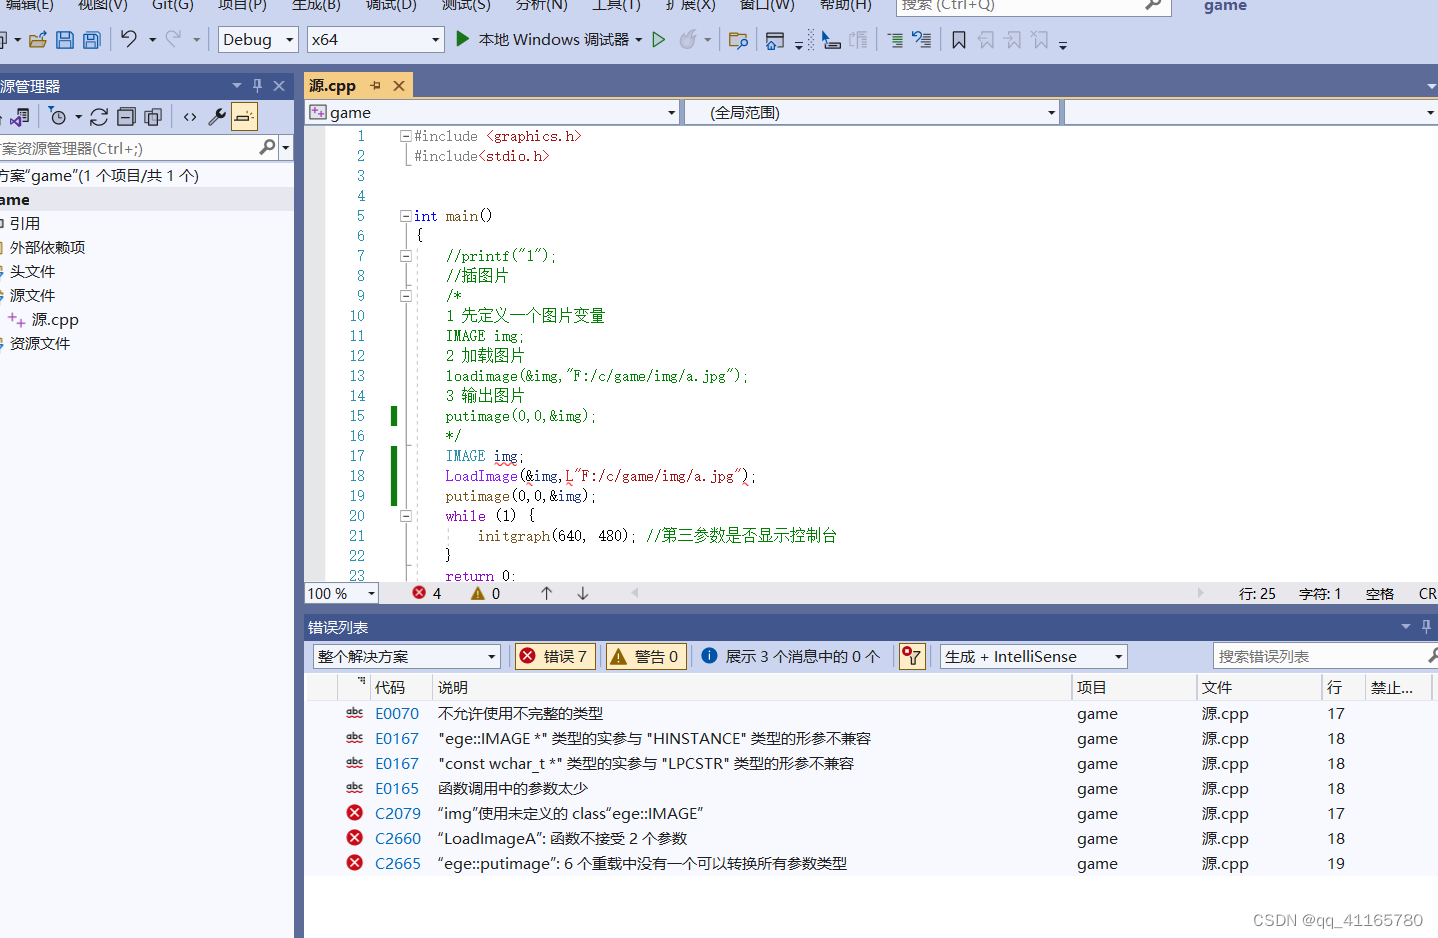Open the 生成(B) menu
The width and height of the screenshot is (1438, 938).
[x=316, y=5]
